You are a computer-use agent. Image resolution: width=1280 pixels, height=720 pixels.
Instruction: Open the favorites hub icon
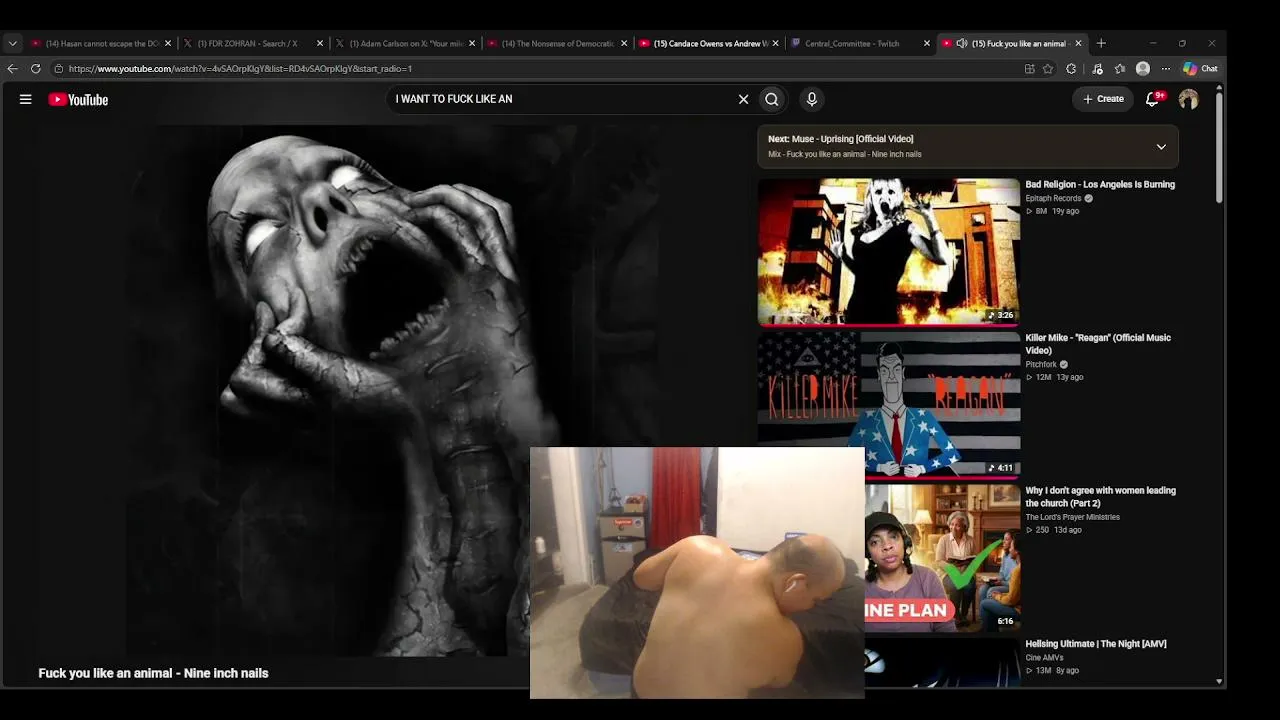click(x=1120, y=69)
